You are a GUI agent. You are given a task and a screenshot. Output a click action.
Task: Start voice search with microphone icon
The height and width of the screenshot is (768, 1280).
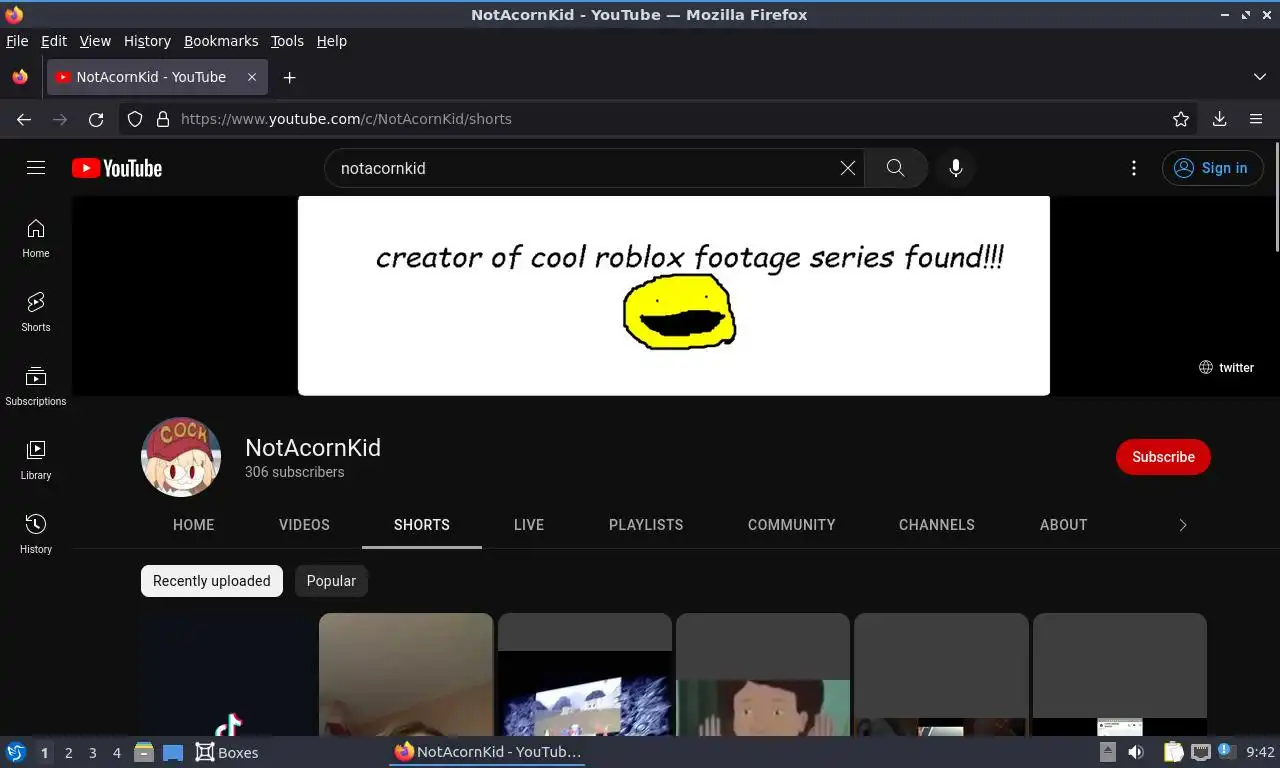(956, 168)
